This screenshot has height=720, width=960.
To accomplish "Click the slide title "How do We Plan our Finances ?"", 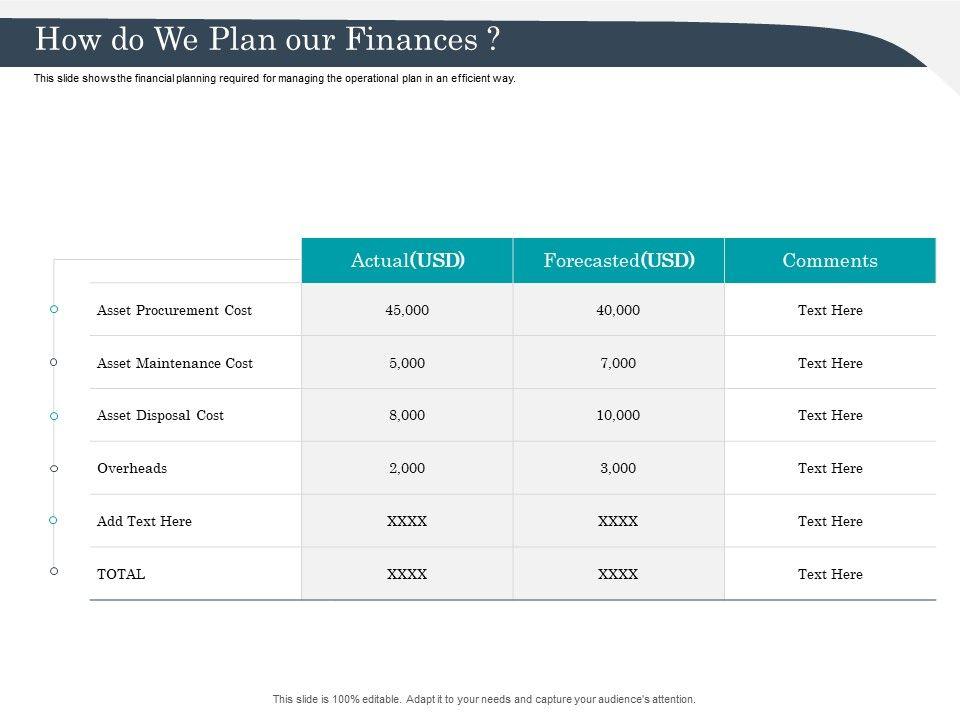I will (267, 41).
